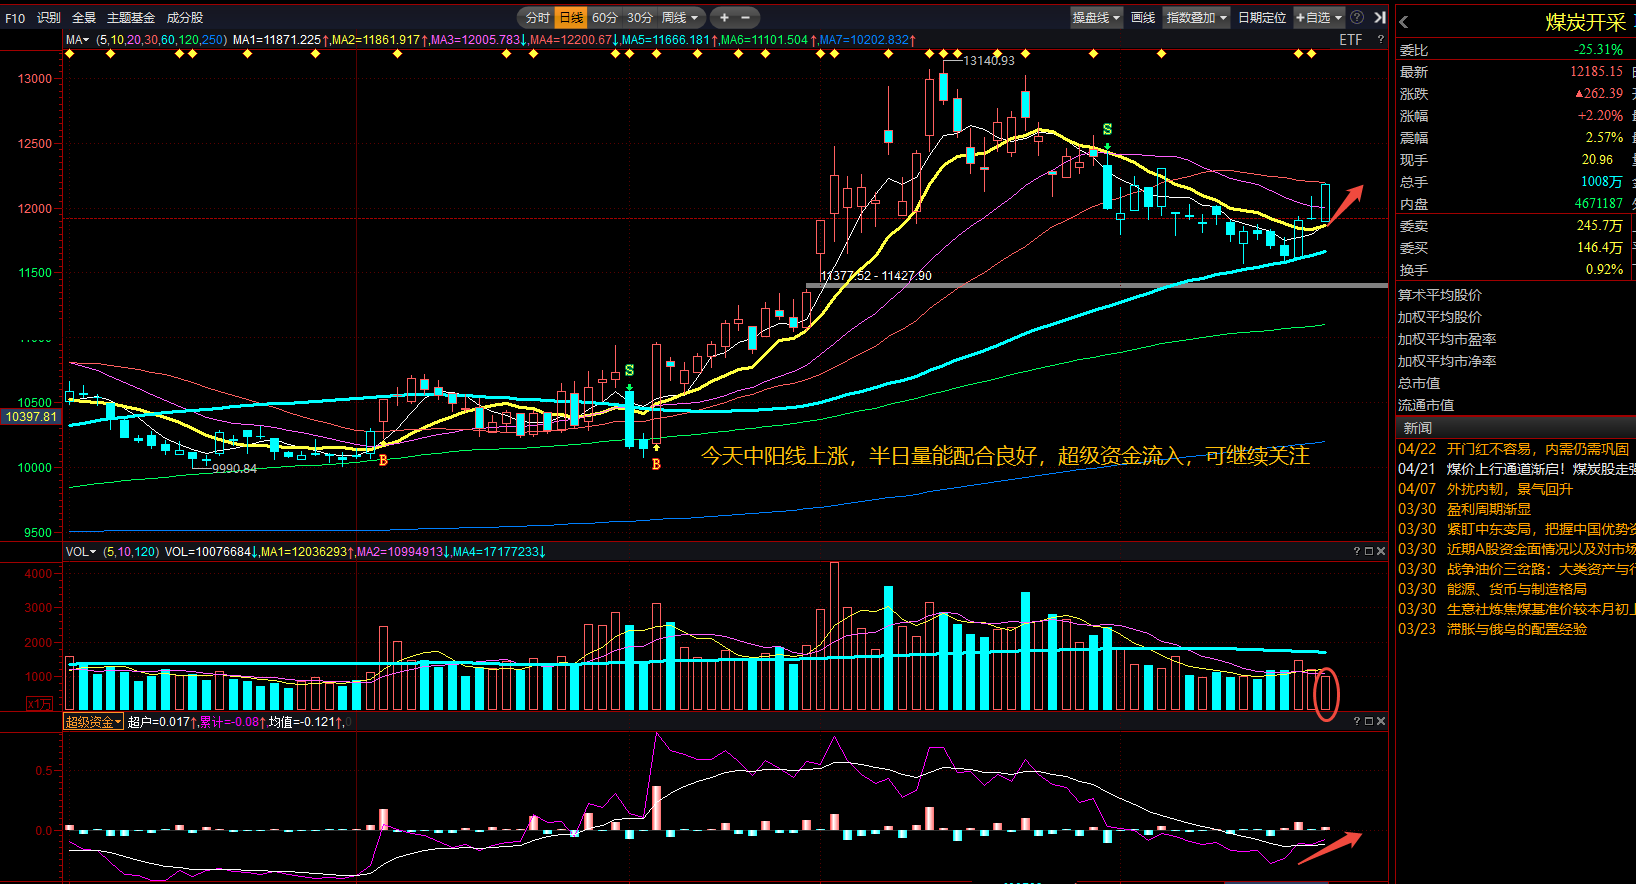This screenshot has height=884, width=1636.
Task: Click the magenta 20-day MA parameter
Action: (134, 40)
